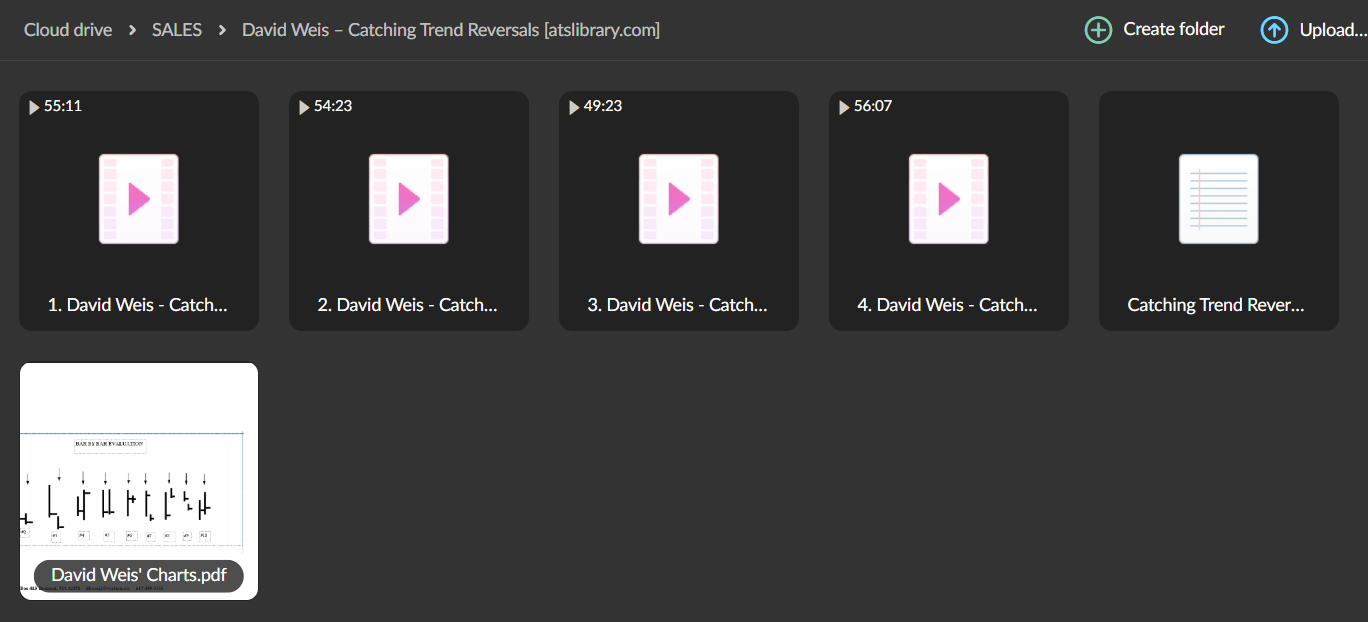The height and width of the screenshot is (622, 1368).
Task: Select the filename label of video 1
Action: (x=138, y=304)
